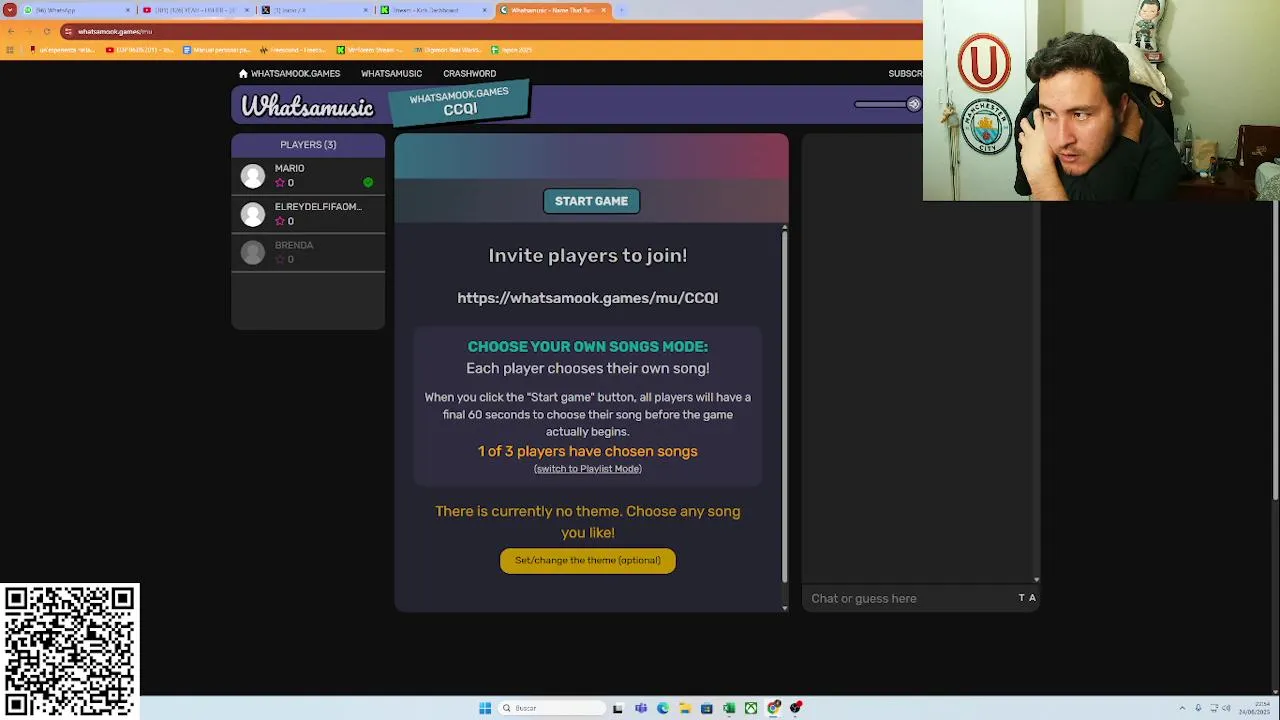Click the Chat or guess here input
Viewport: 1280px width, 720px height.
(x=910, y=598)
